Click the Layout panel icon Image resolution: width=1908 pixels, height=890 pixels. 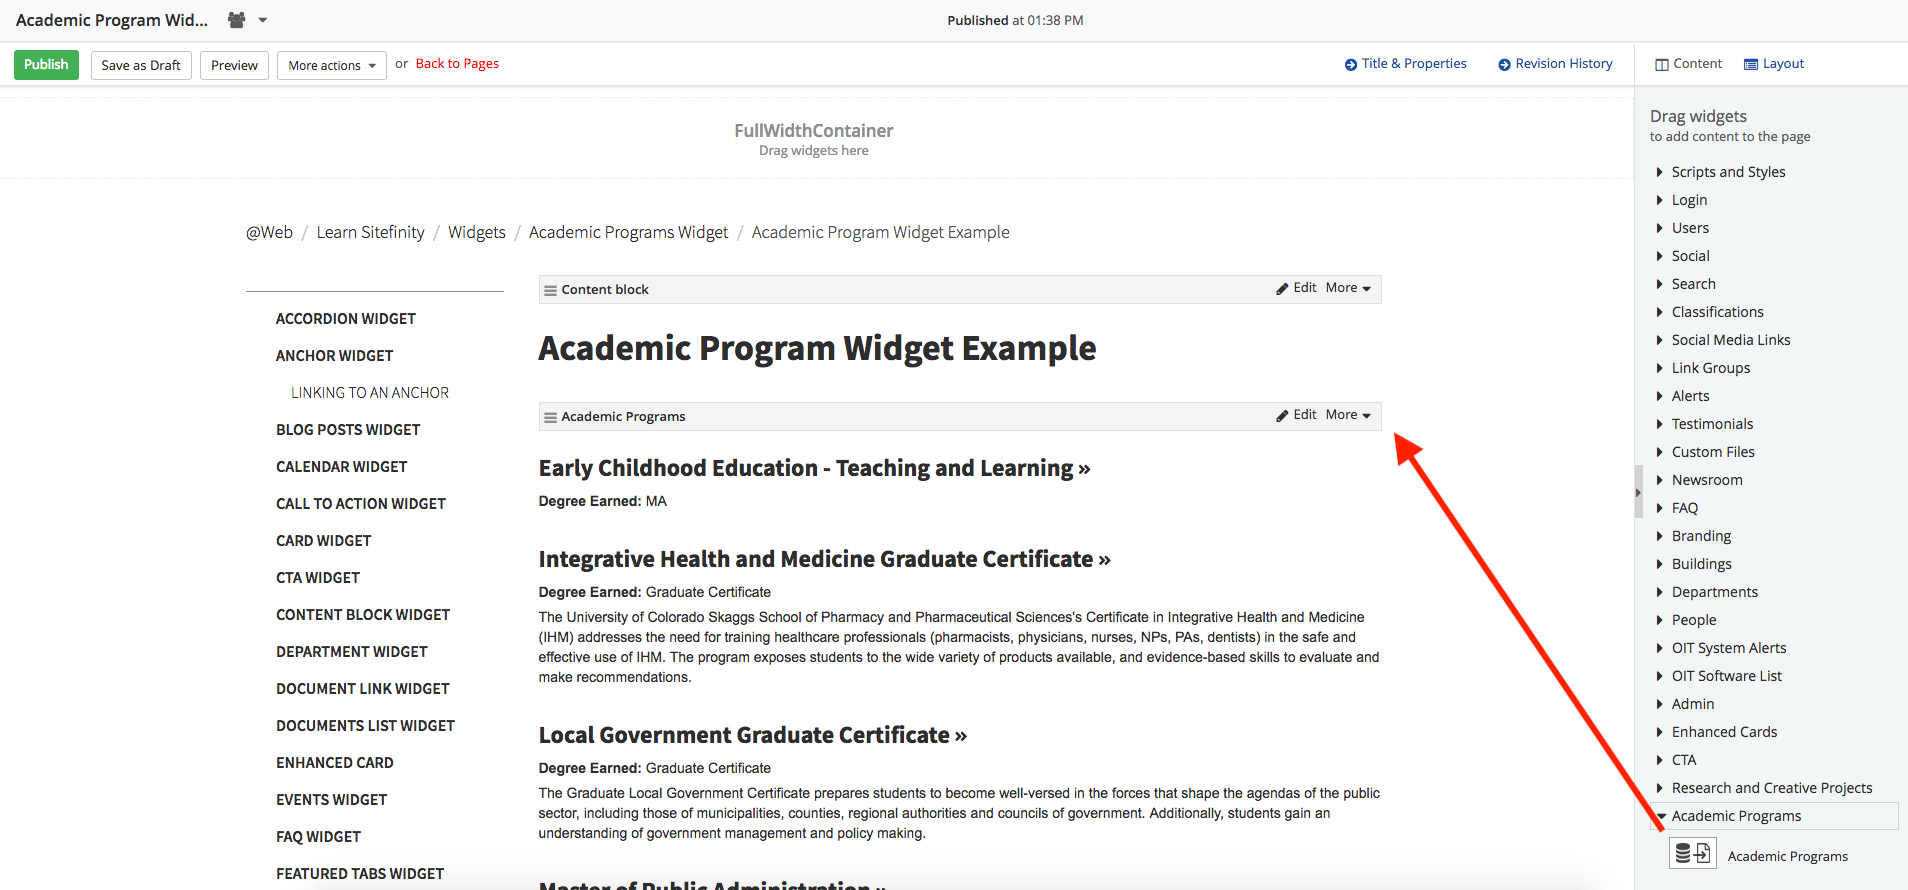coord(1751,64)
